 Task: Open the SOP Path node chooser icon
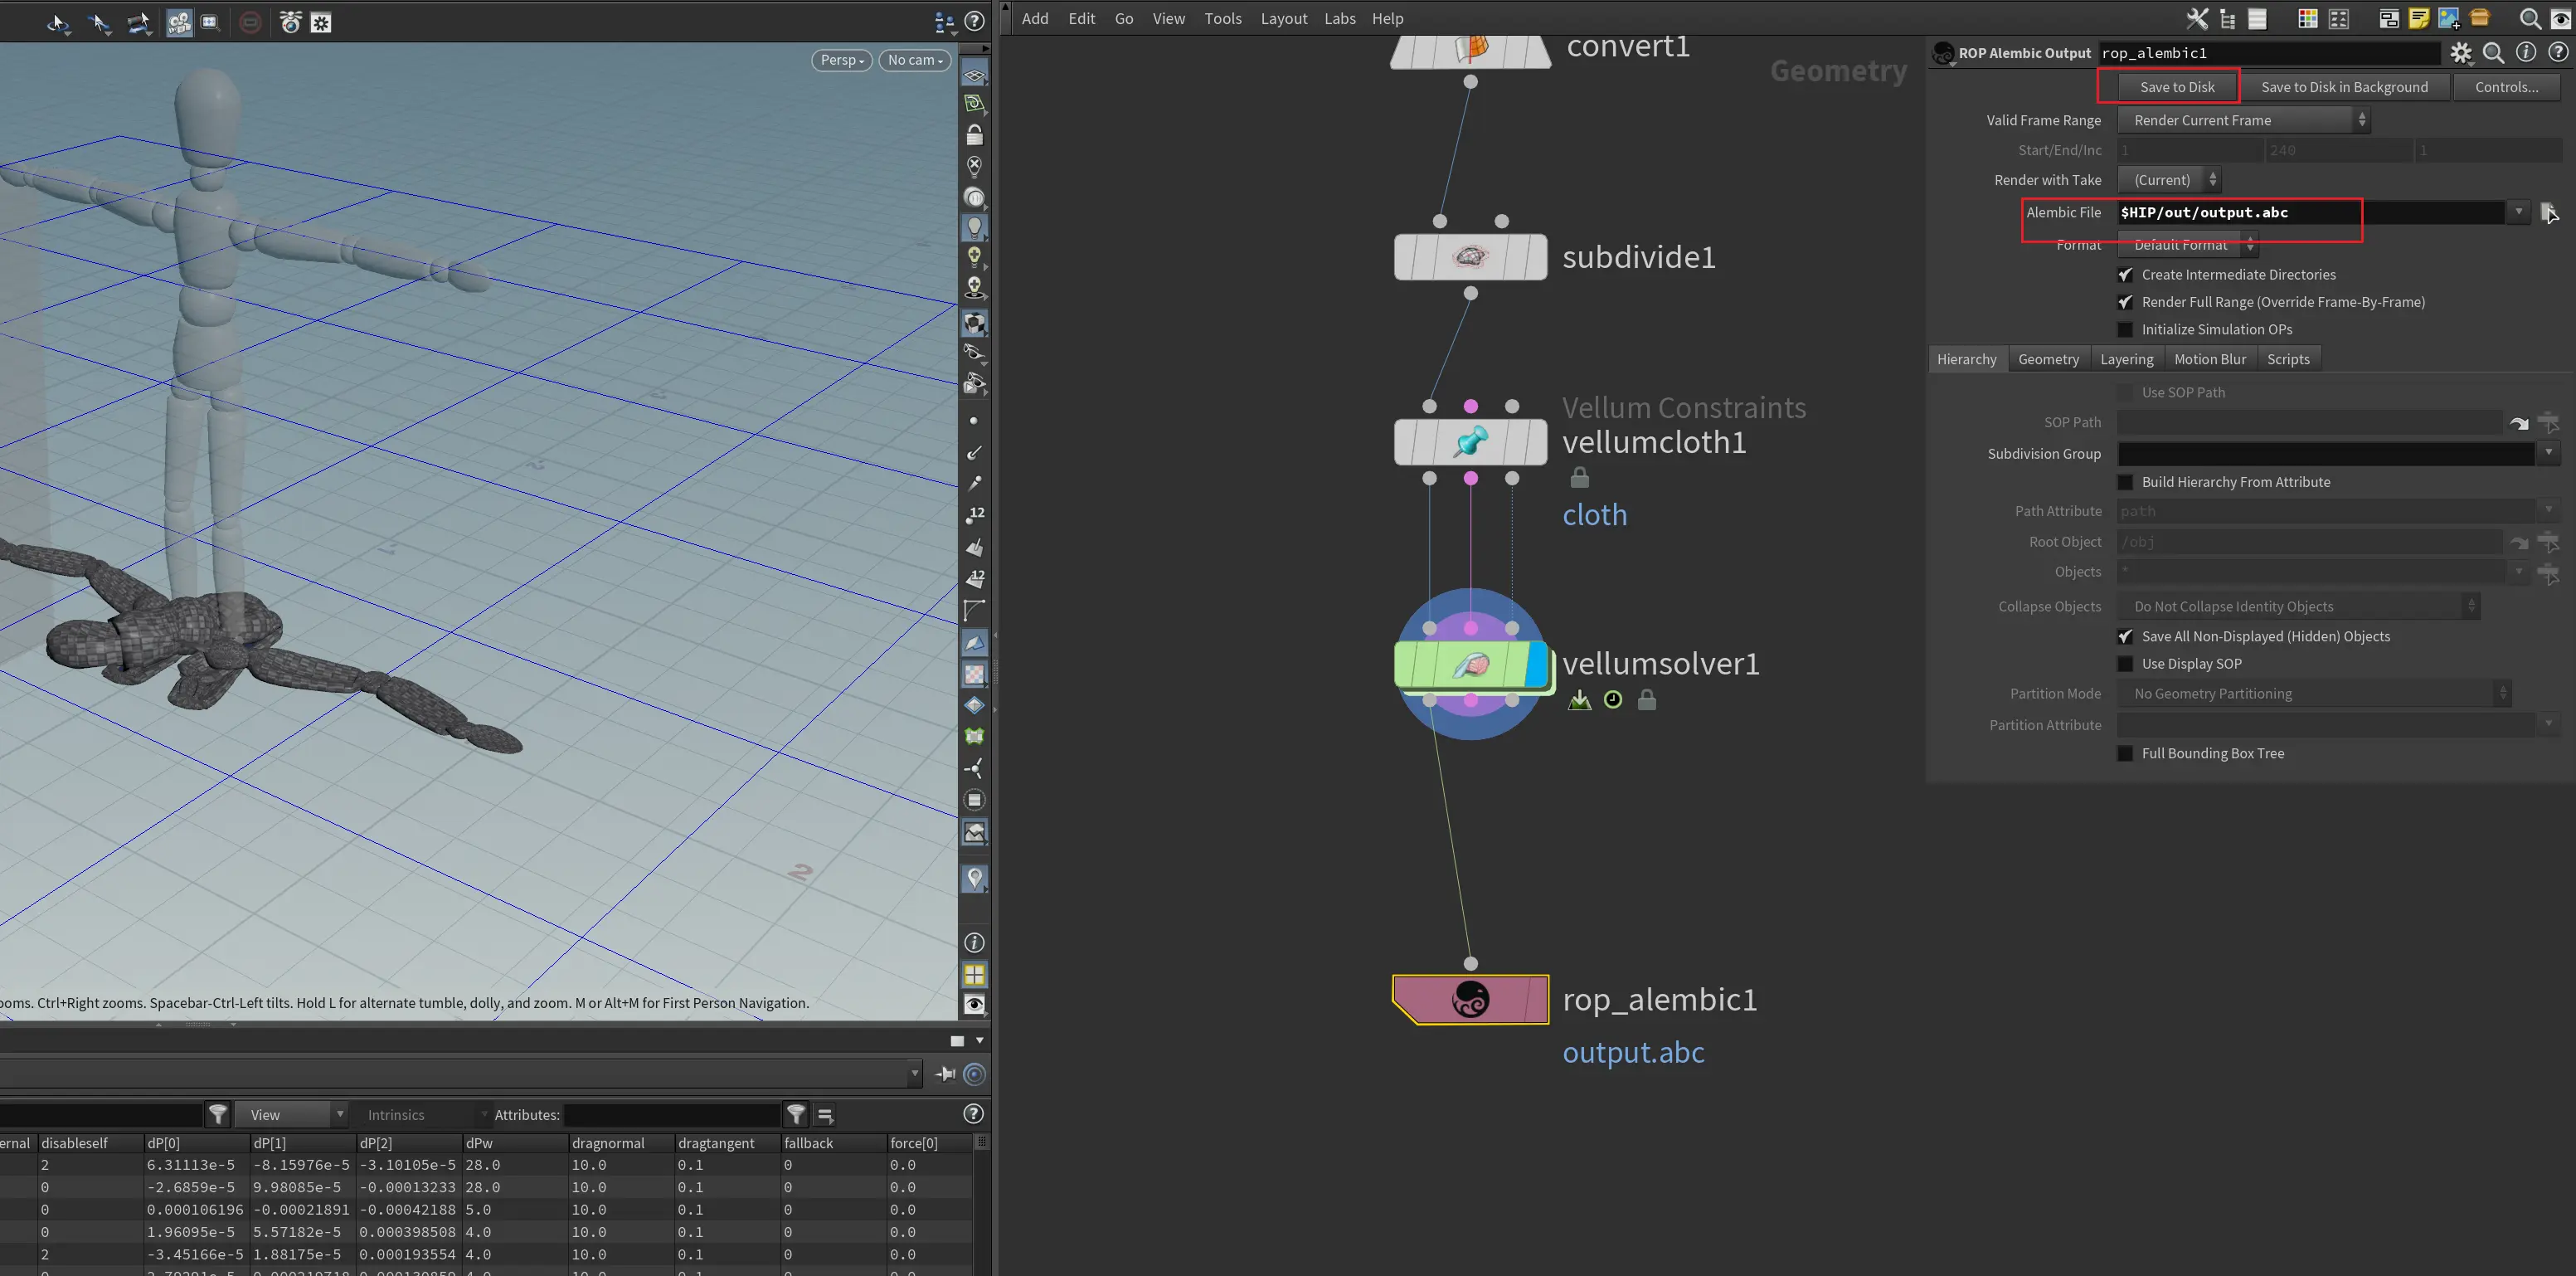(x=2548, y=422)
